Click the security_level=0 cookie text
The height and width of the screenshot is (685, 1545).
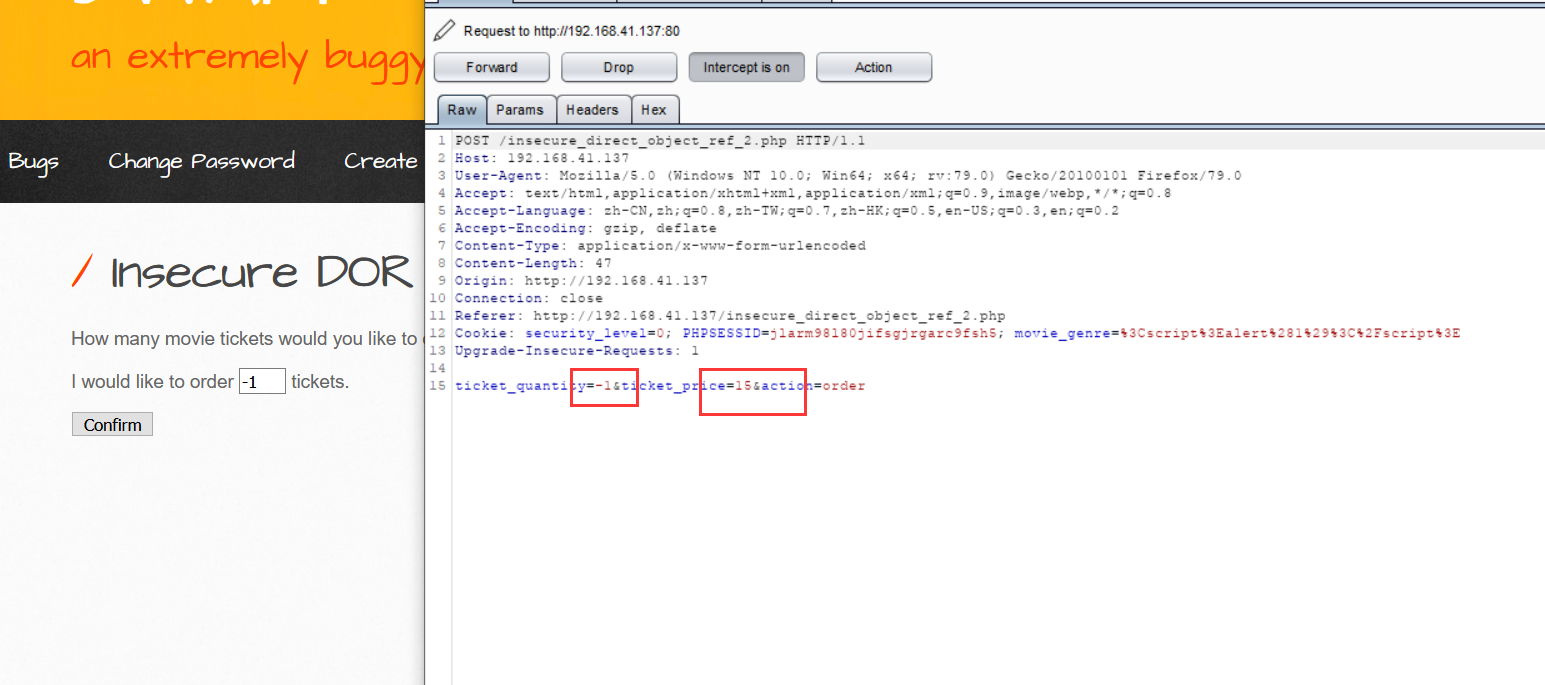click(x=596, y=333)
